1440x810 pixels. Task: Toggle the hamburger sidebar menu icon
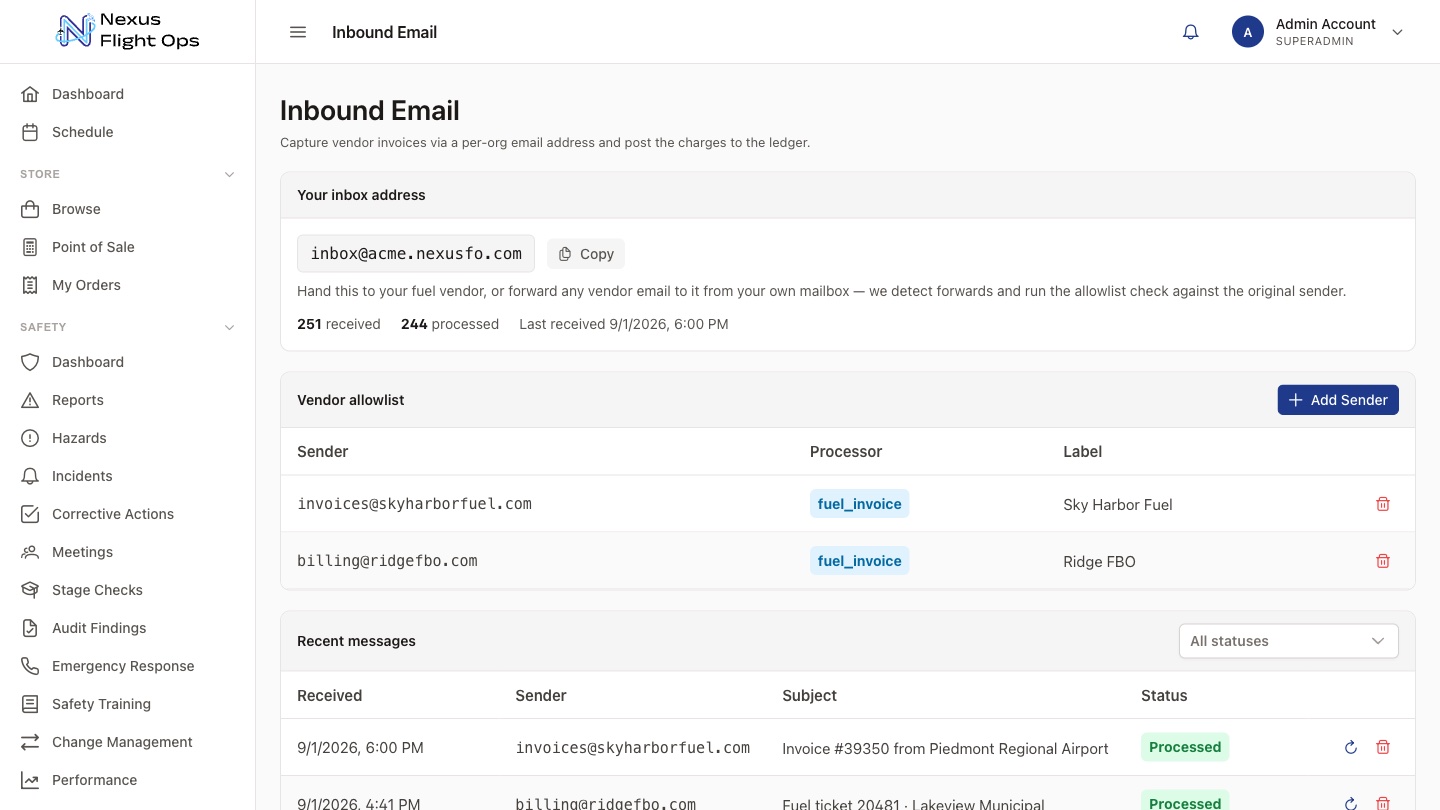pyautogui.click(x=298, y=32)
